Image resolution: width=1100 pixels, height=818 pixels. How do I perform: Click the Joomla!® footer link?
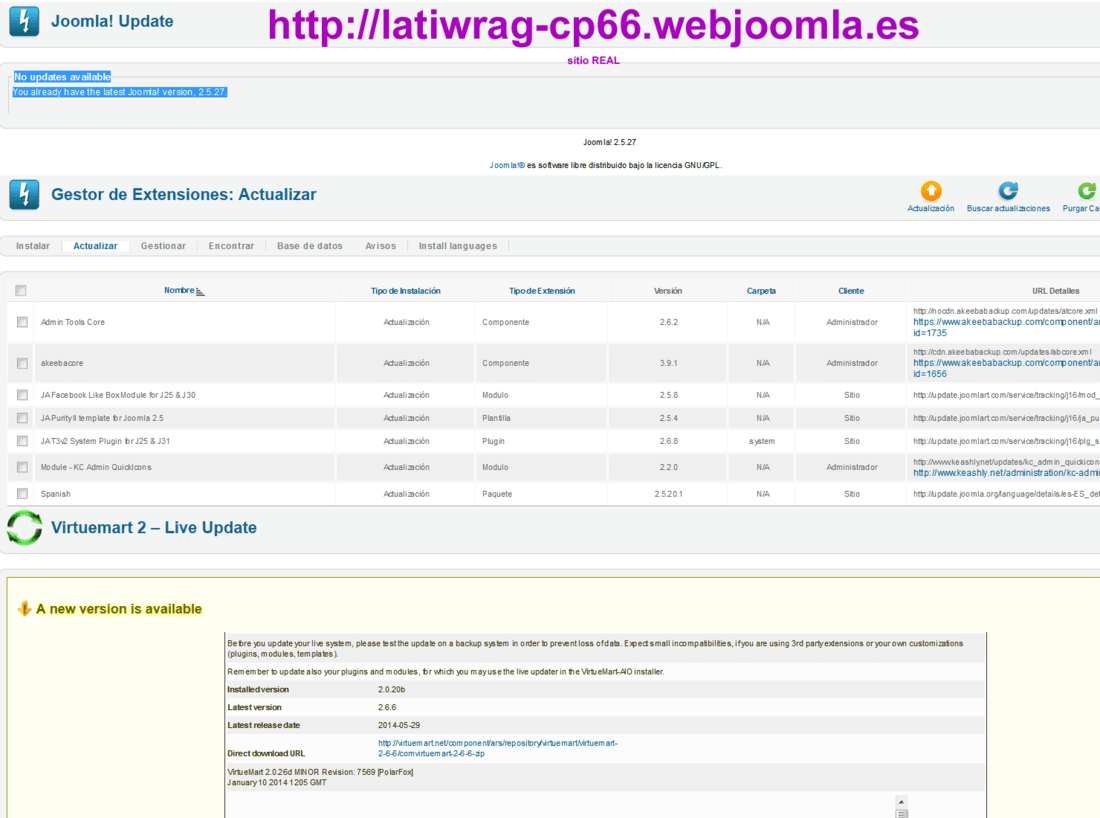pos(507,166)
